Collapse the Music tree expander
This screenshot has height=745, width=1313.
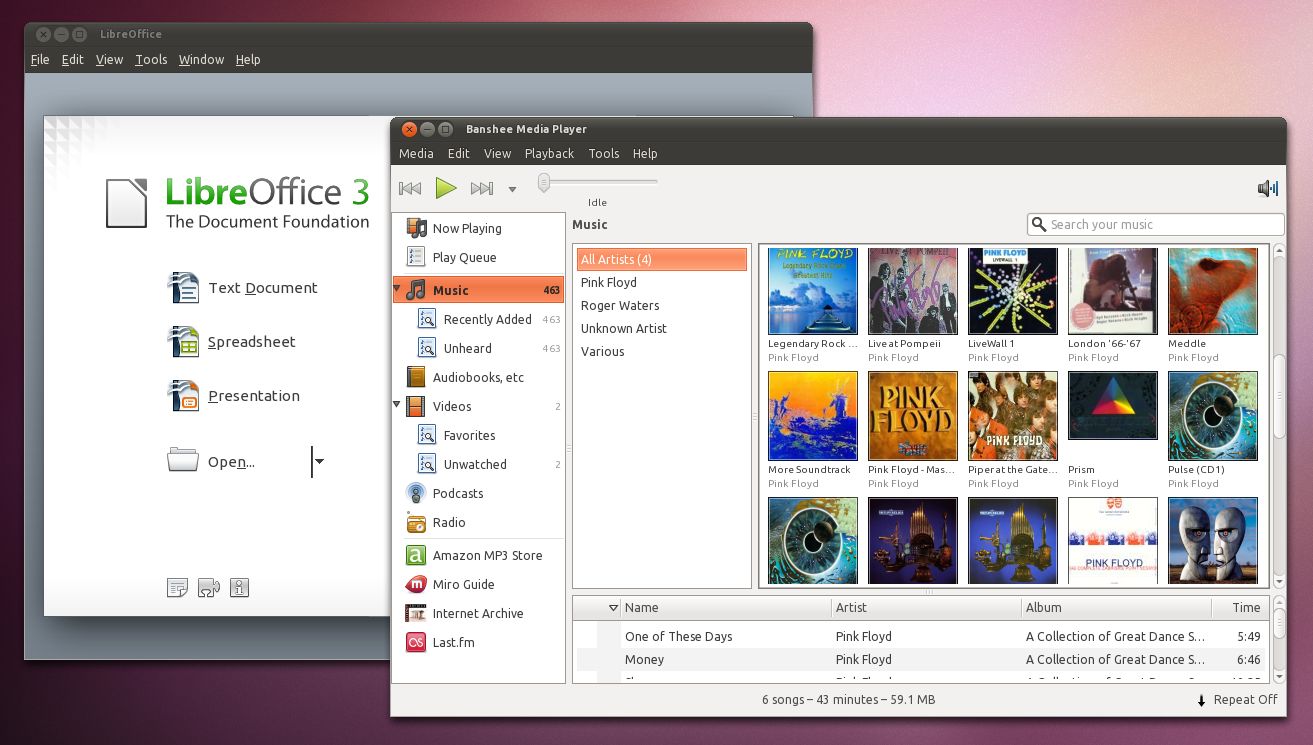398,289
